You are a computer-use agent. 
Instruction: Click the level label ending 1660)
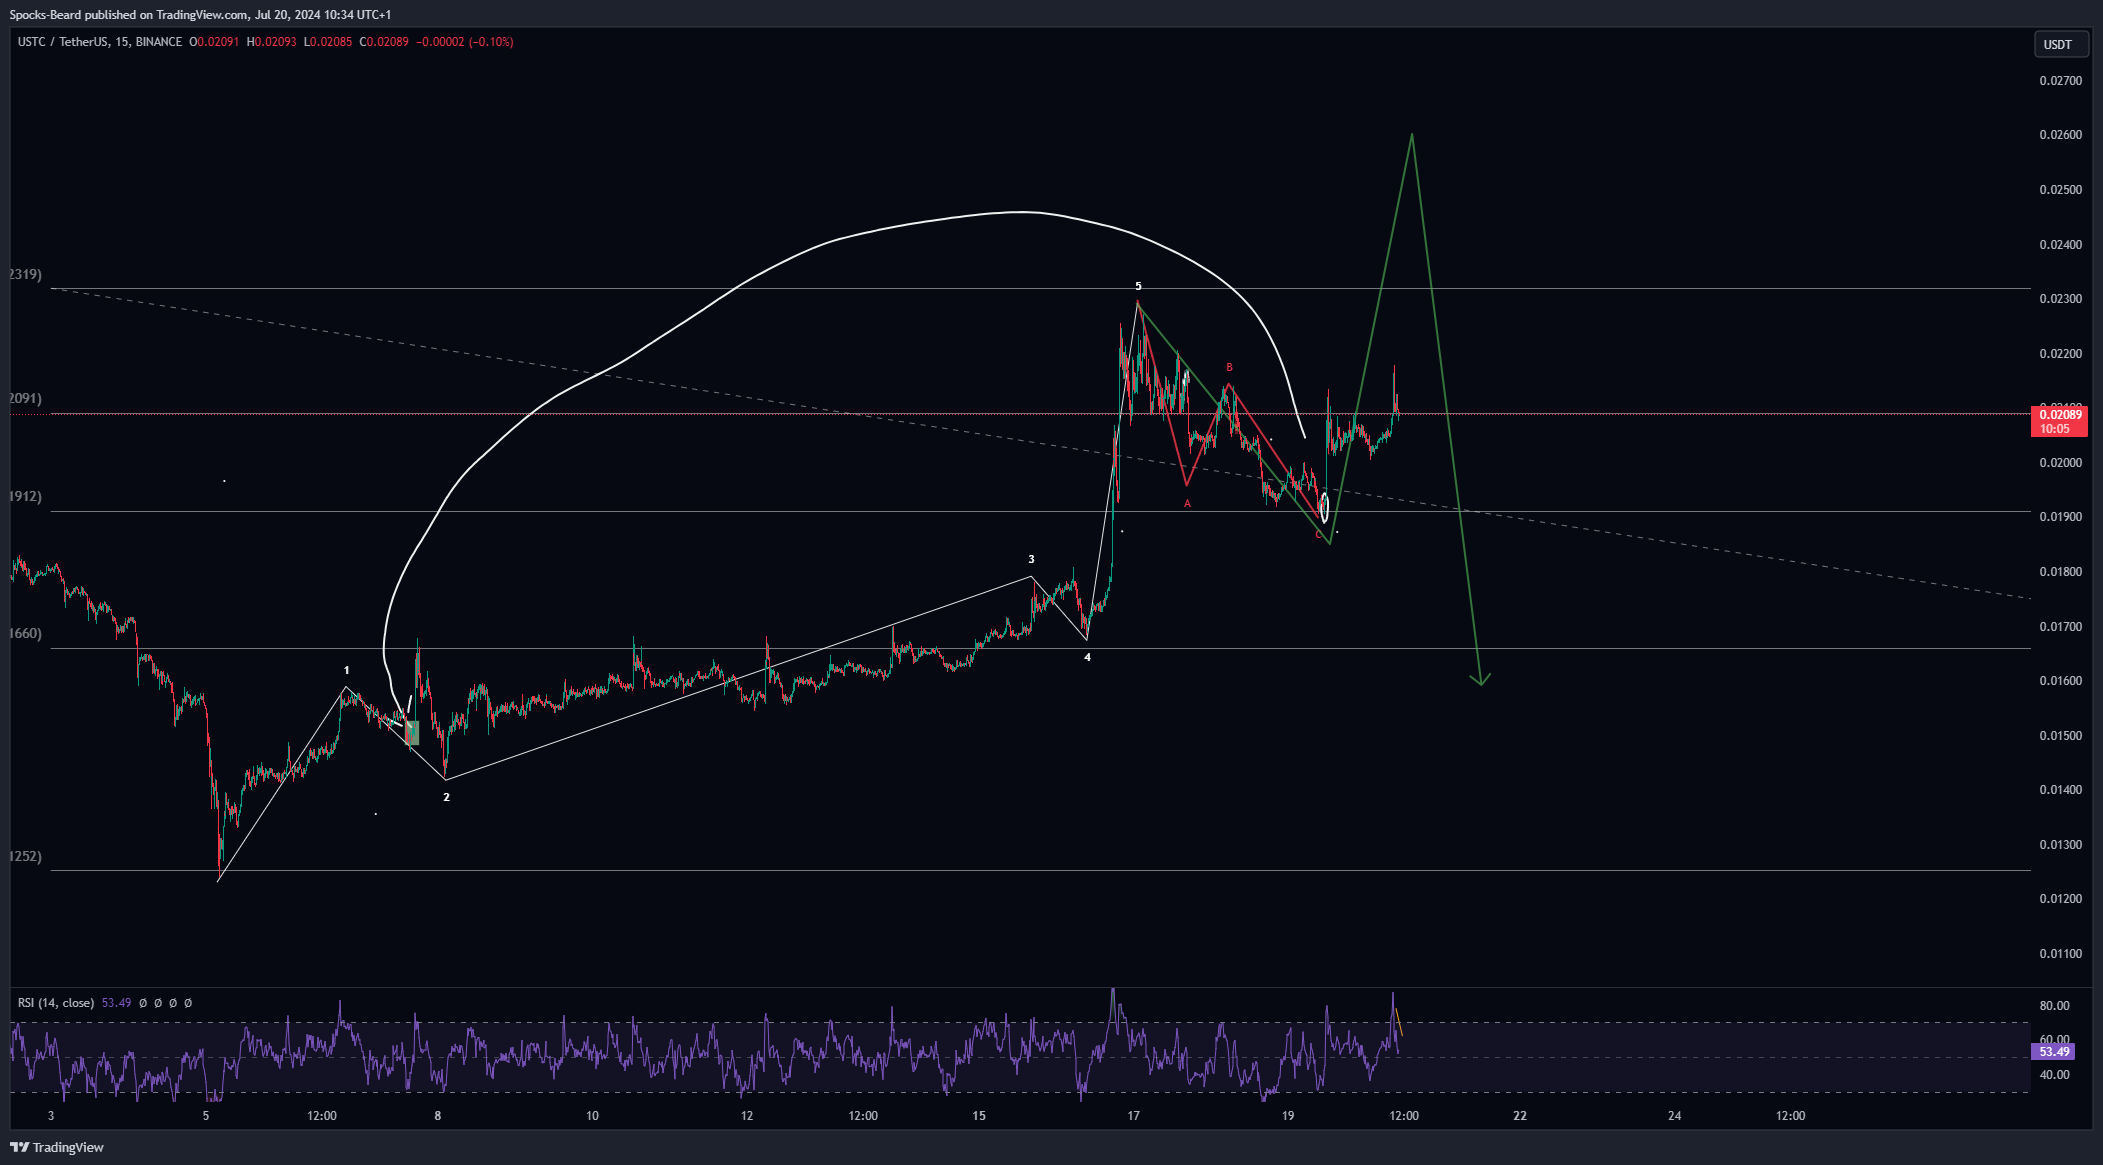coord(25,633)
